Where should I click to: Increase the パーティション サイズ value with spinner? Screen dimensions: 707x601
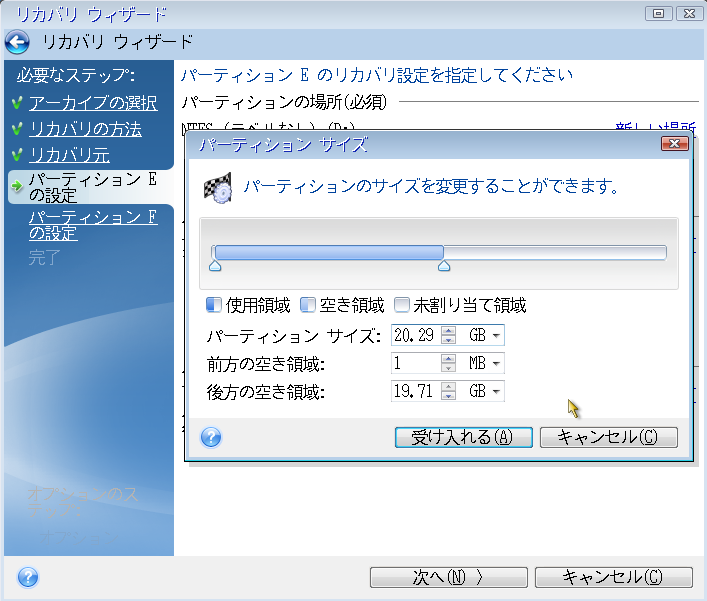click(449, 330)
